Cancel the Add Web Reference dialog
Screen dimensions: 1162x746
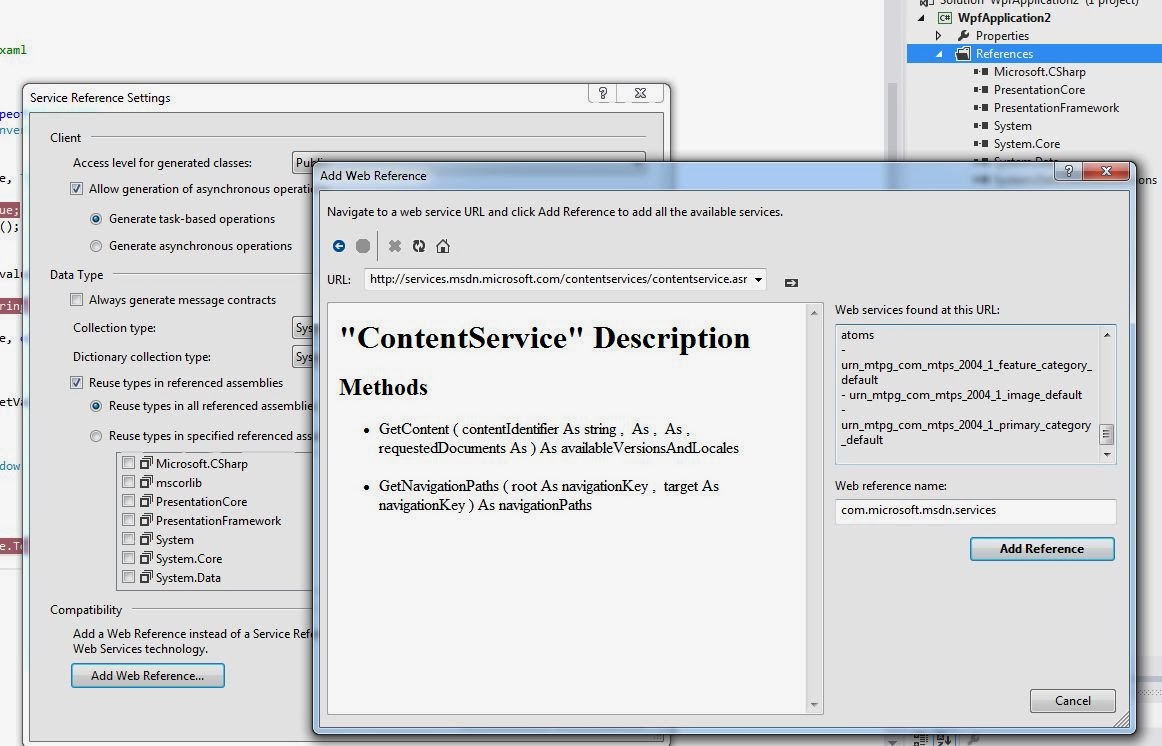1072,701
